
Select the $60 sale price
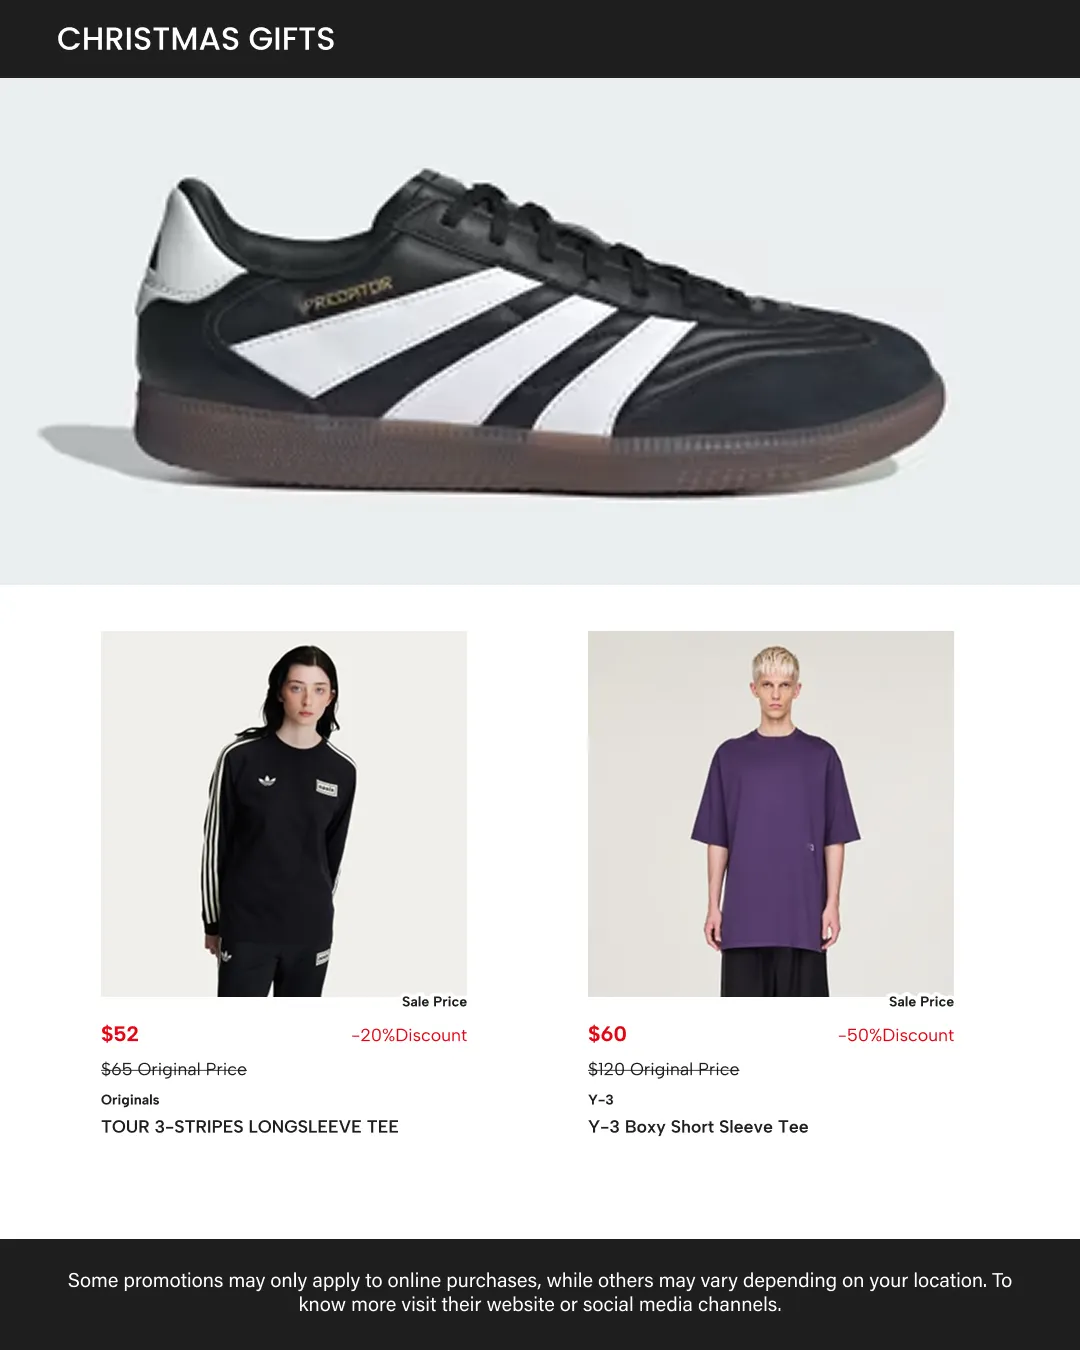[x=607, y=1034]
